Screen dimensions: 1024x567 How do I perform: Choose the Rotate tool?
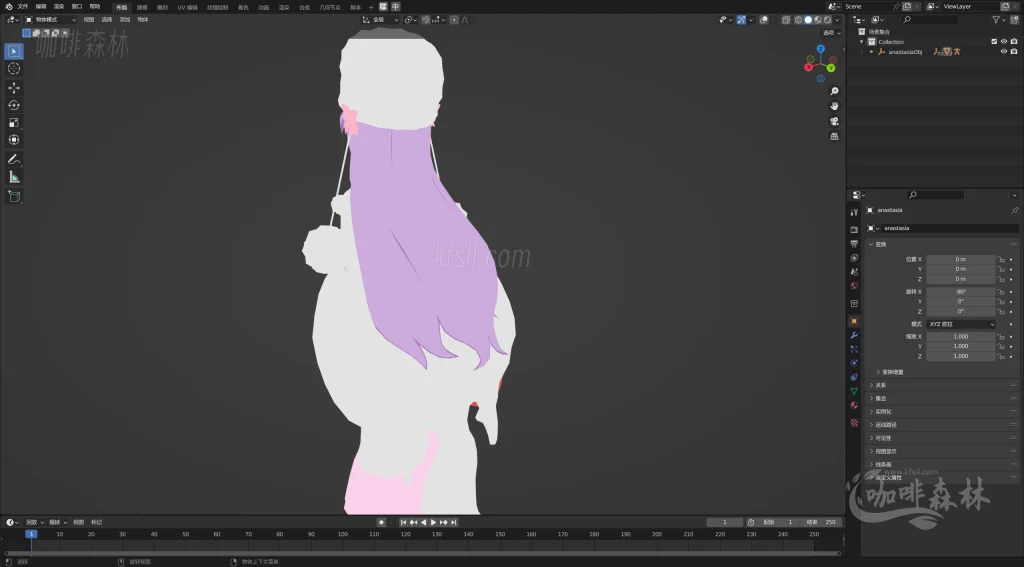[x=14, y=105]
